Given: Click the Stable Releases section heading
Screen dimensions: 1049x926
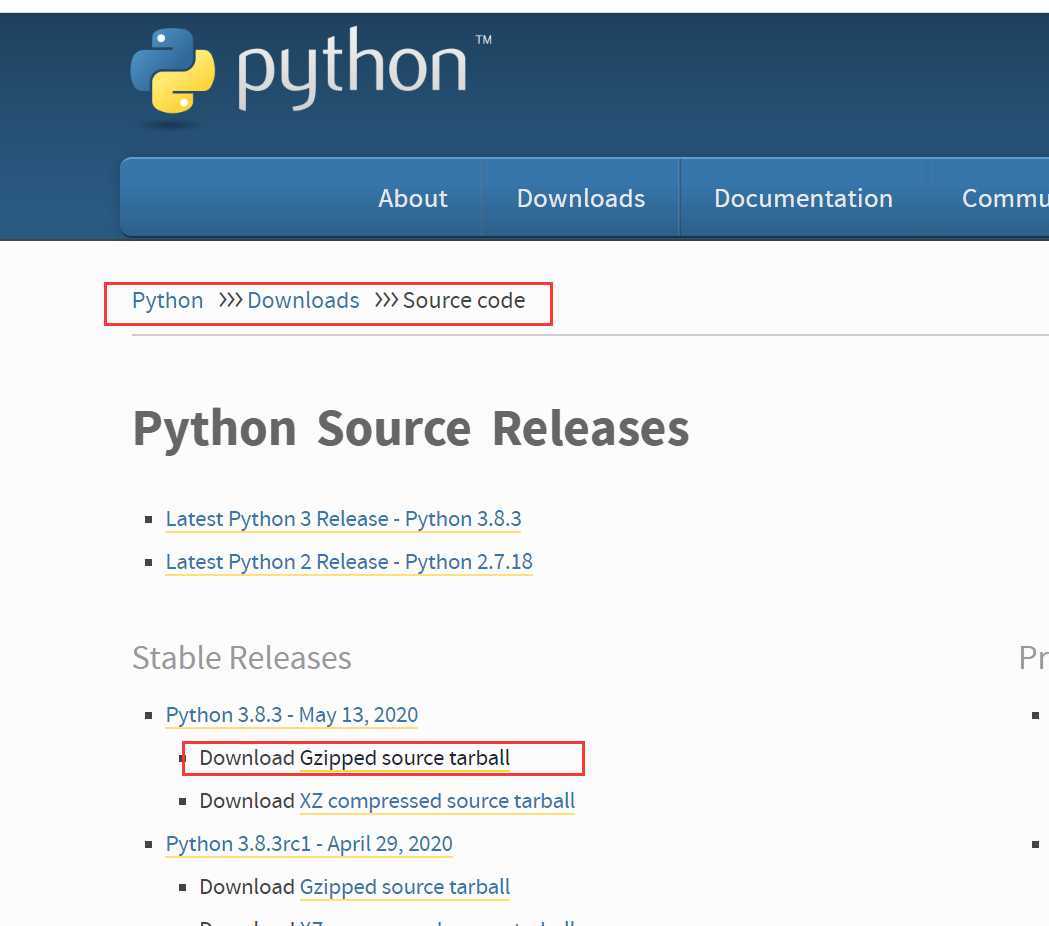Looking at the screenshot, I should (x=242, y=658).
